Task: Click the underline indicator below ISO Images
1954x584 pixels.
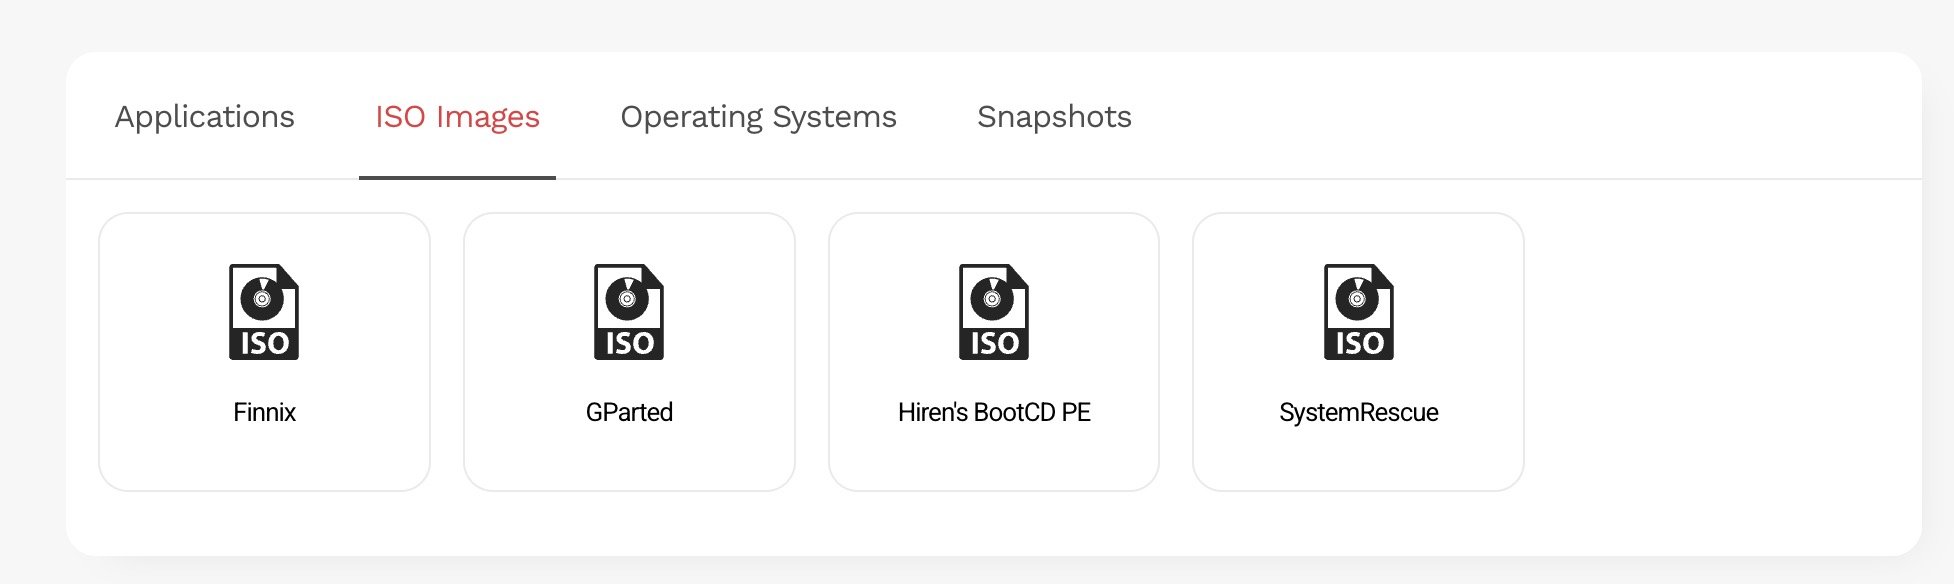Action: 457,178
